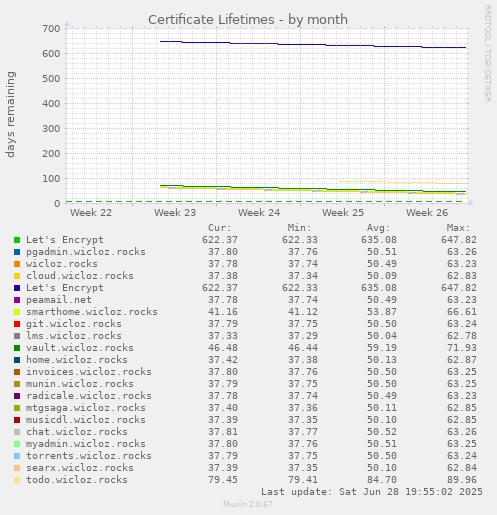Image resolution: width=497 pixels, height=515 pixels.
Task: Click the blue pgadmin.wicloz.rocks legend swatch
Action: pos(17,252)
